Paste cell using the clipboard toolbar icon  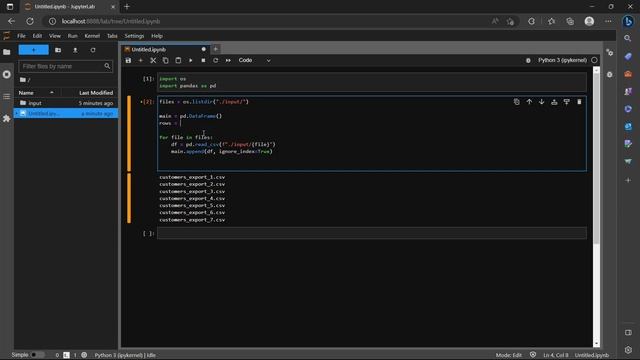(178, 60)
